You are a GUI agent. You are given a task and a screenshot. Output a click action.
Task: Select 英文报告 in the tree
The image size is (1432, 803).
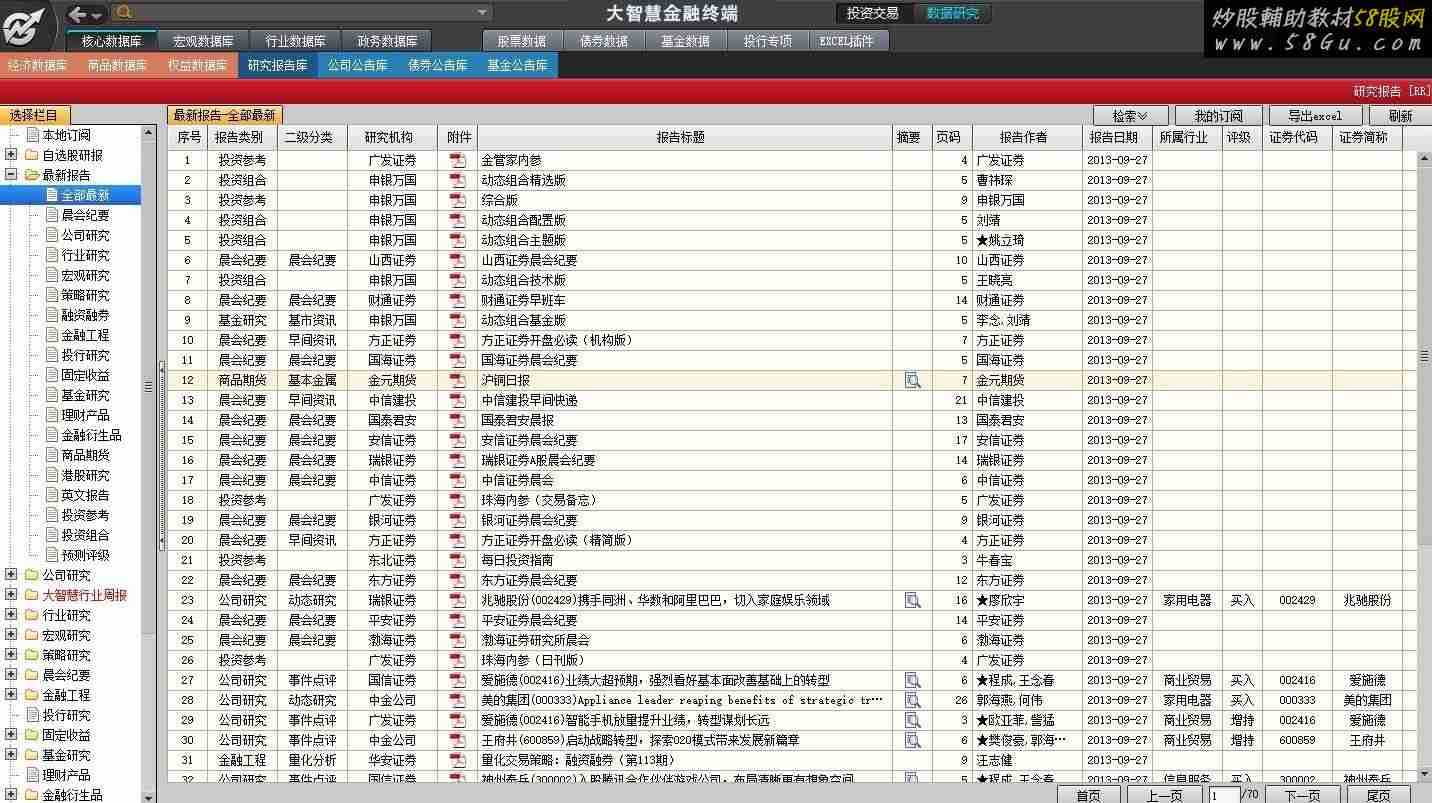click(x=85, y=495)
